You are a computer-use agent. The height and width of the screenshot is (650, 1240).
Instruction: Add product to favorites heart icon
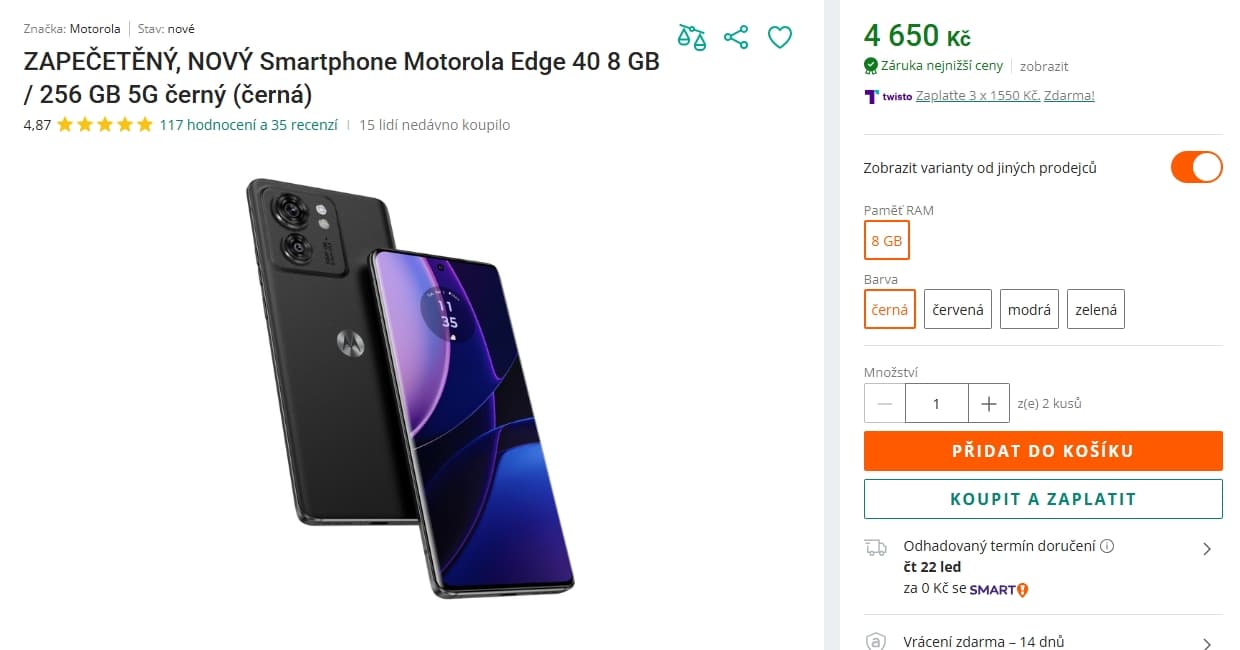pyautogui.click(x=780, y=36)
